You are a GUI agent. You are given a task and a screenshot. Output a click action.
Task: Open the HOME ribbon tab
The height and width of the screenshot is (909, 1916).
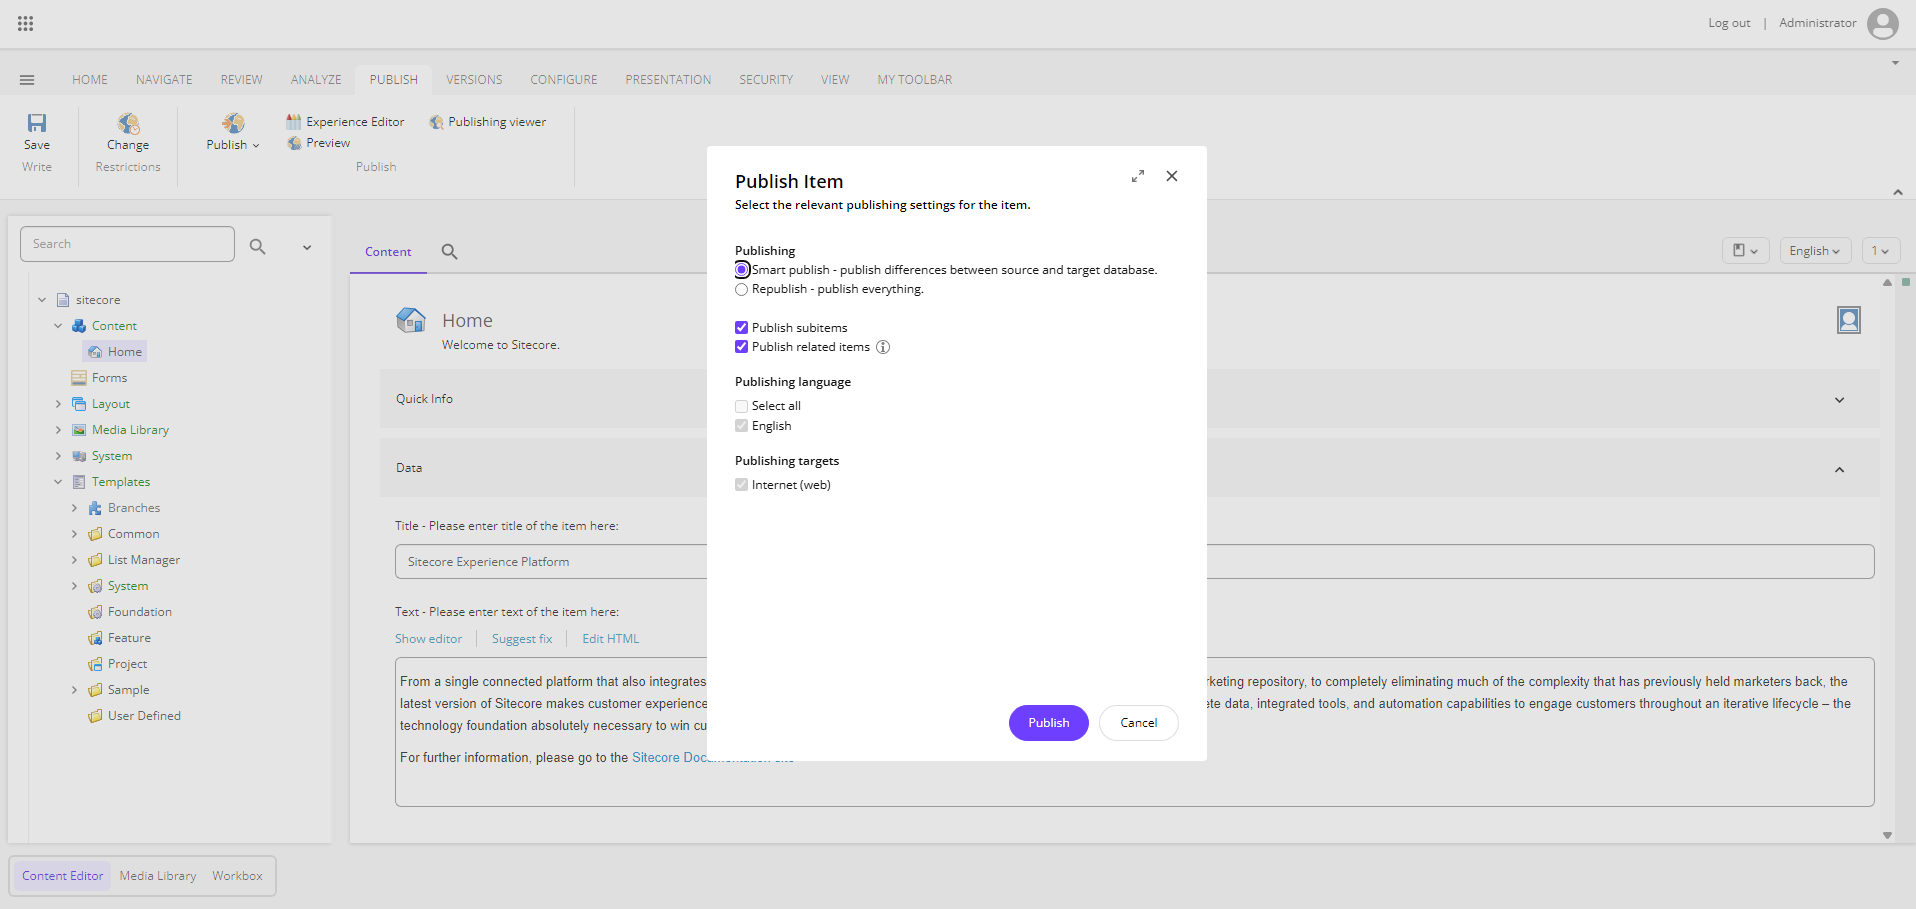point(90,80)
